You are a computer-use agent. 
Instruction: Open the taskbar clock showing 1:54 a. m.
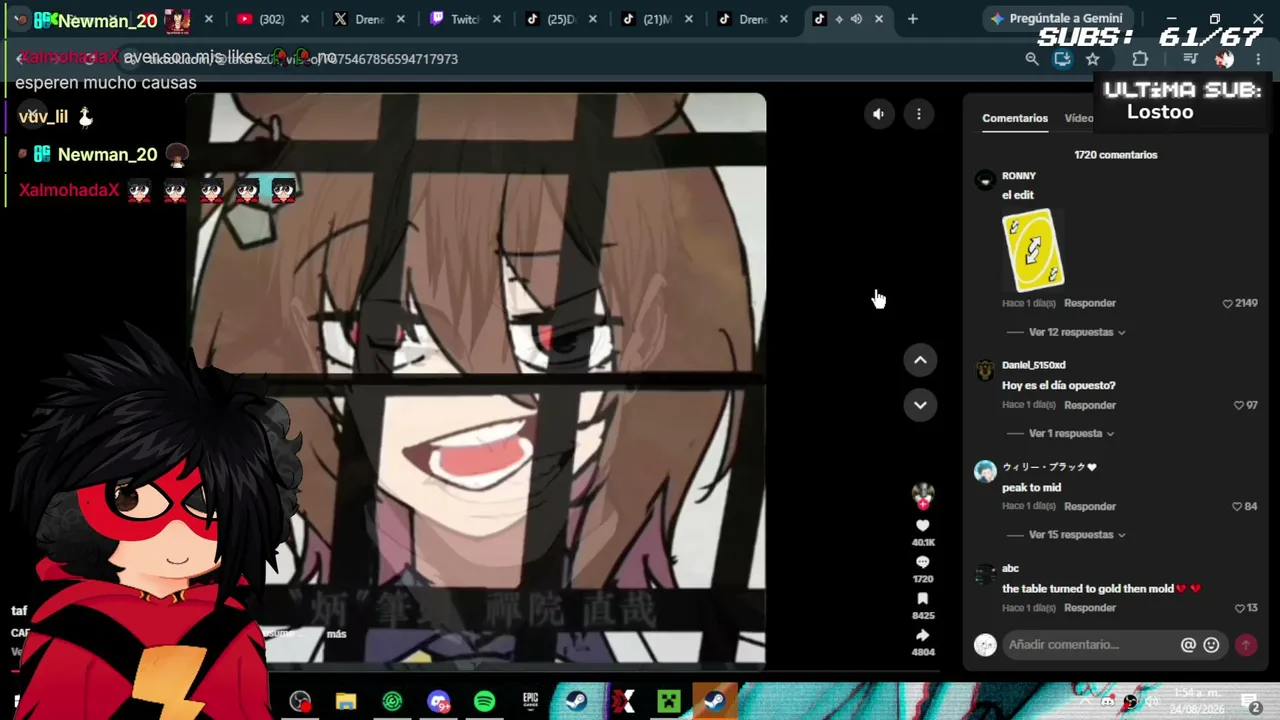(x=1196, y=700)
